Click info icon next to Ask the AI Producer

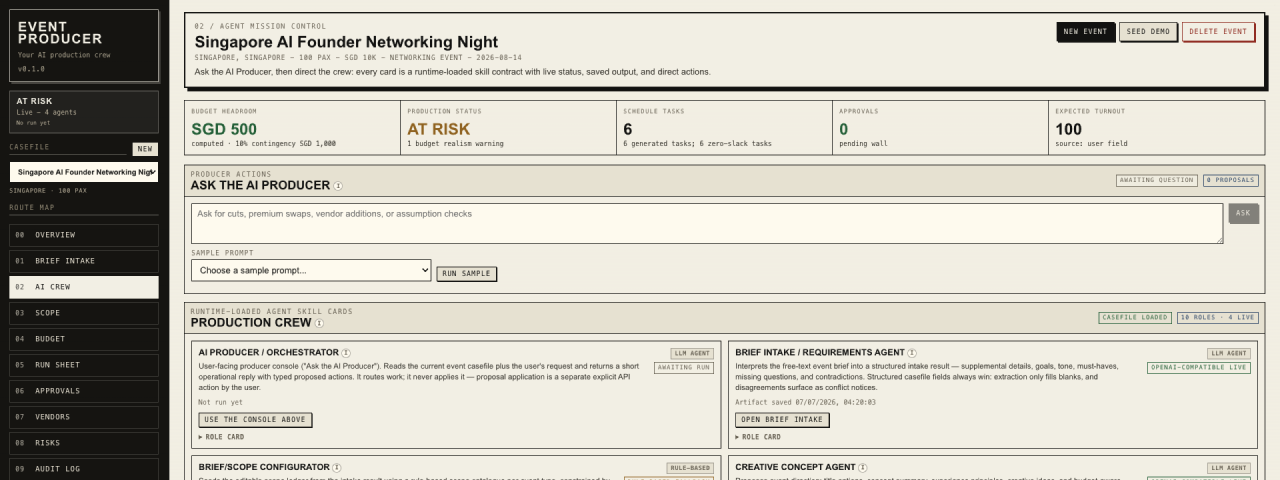338,186
